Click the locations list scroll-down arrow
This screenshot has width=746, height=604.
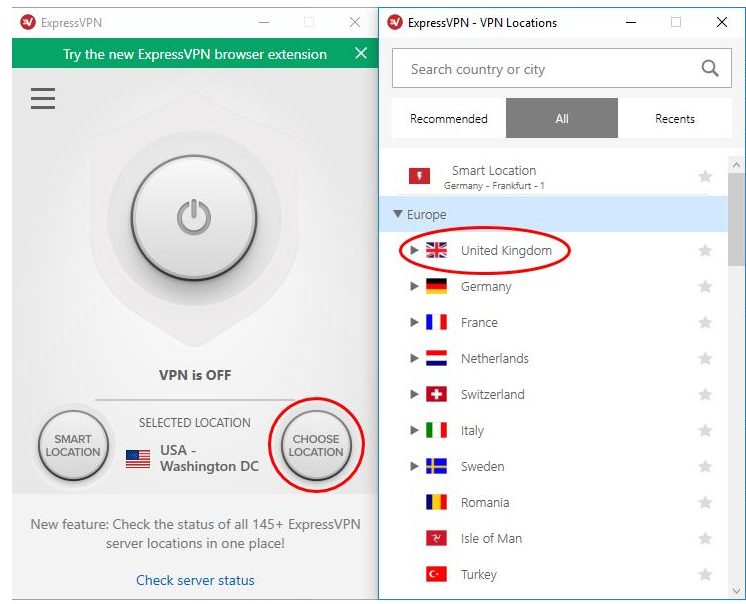click(736, 591)
